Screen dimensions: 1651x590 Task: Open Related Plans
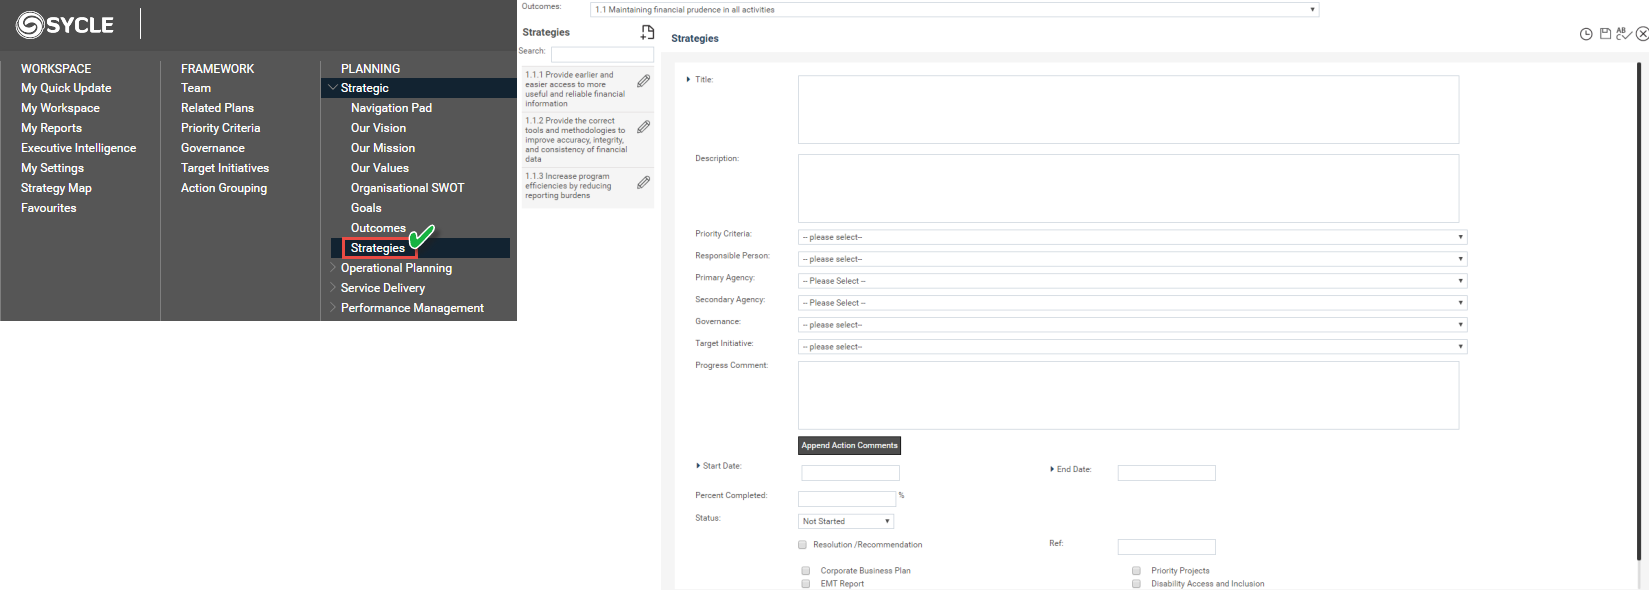(217, 108)
